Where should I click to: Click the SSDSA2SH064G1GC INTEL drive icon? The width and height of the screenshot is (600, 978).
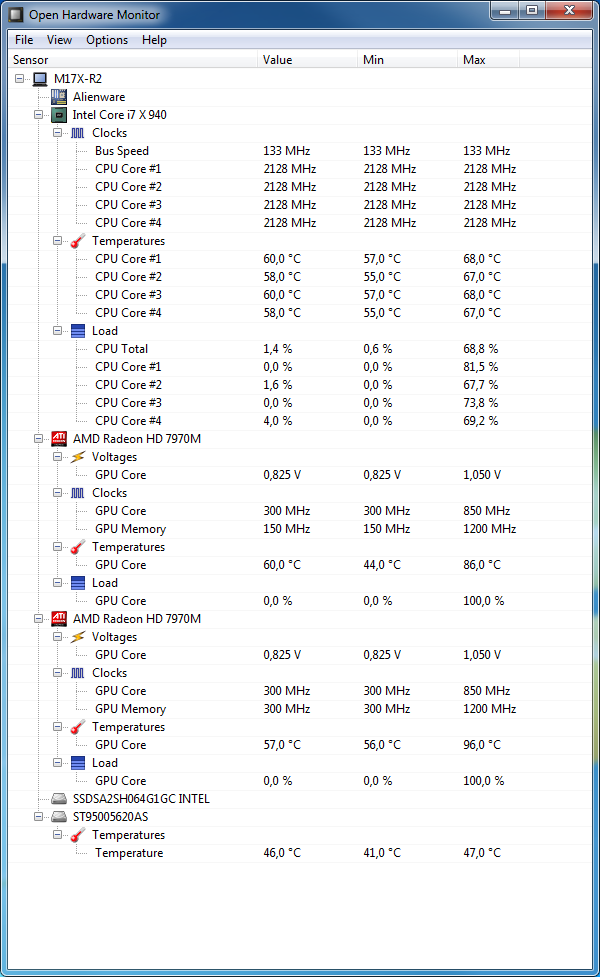point(59,798)
